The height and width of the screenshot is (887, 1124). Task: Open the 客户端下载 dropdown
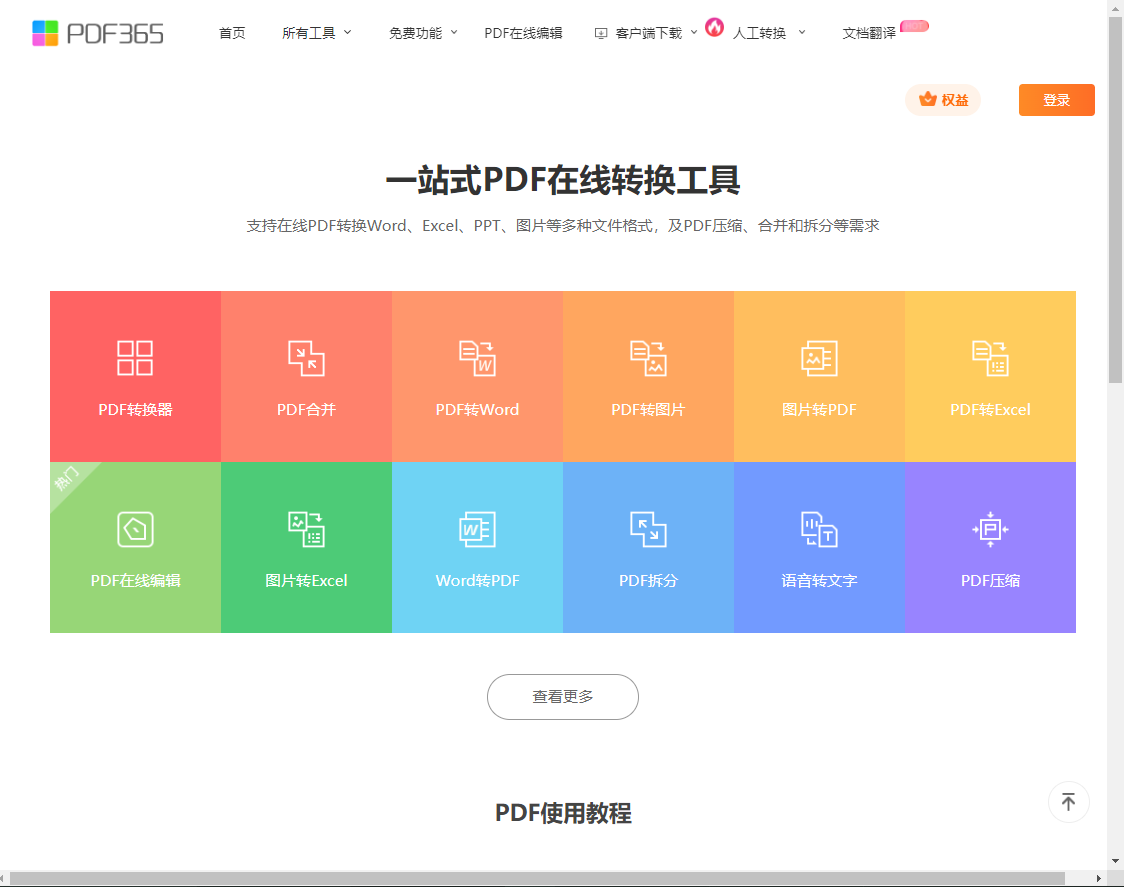[647, 33]
